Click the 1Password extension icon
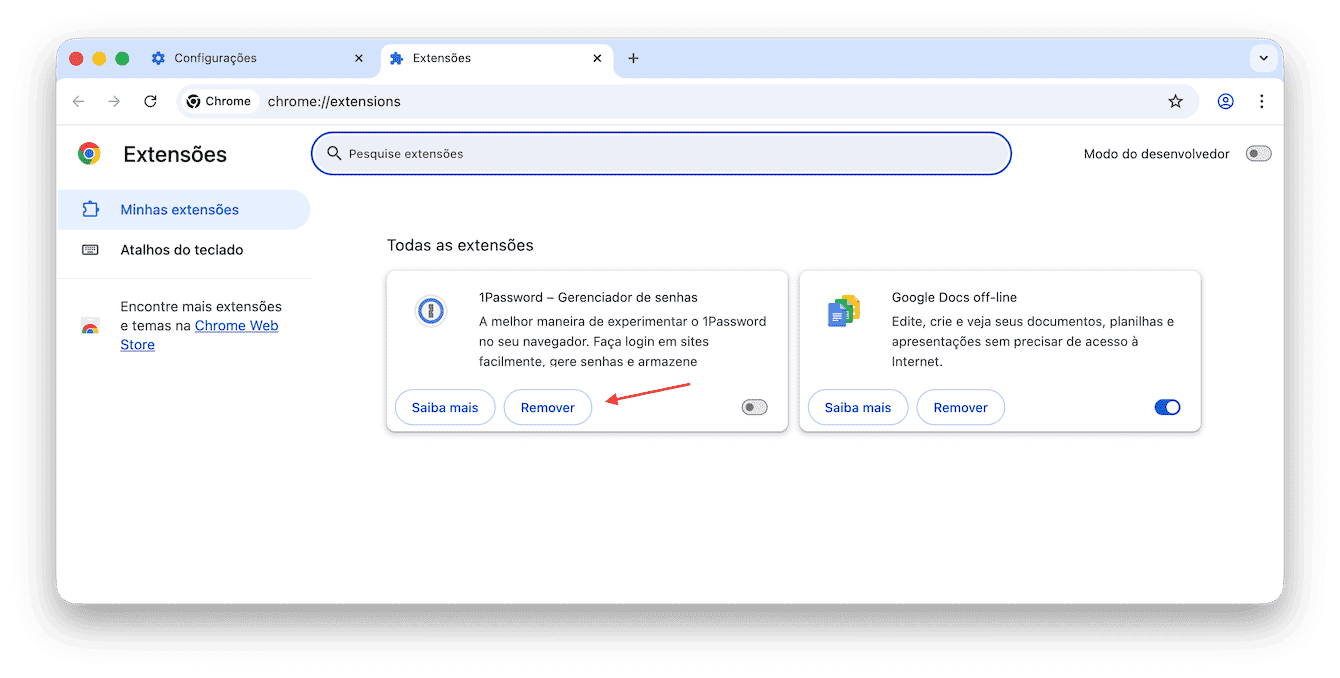Viewport: 1340px width, 678px height. pos(431,311)
